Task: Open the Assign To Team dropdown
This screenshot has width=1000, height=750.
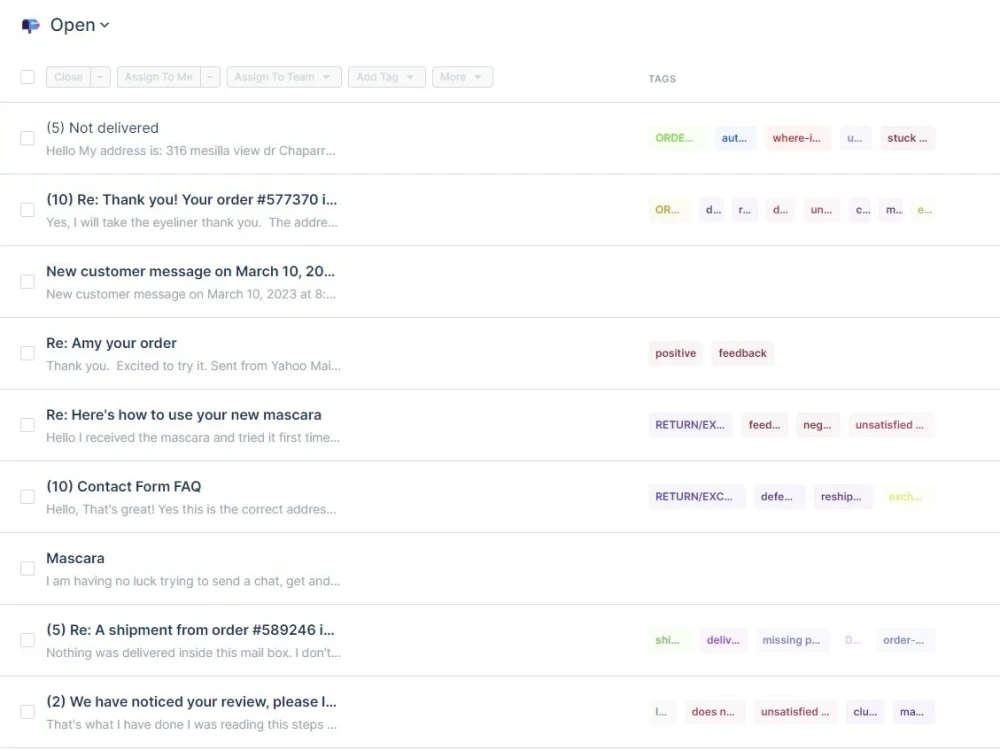Action: 284,77
